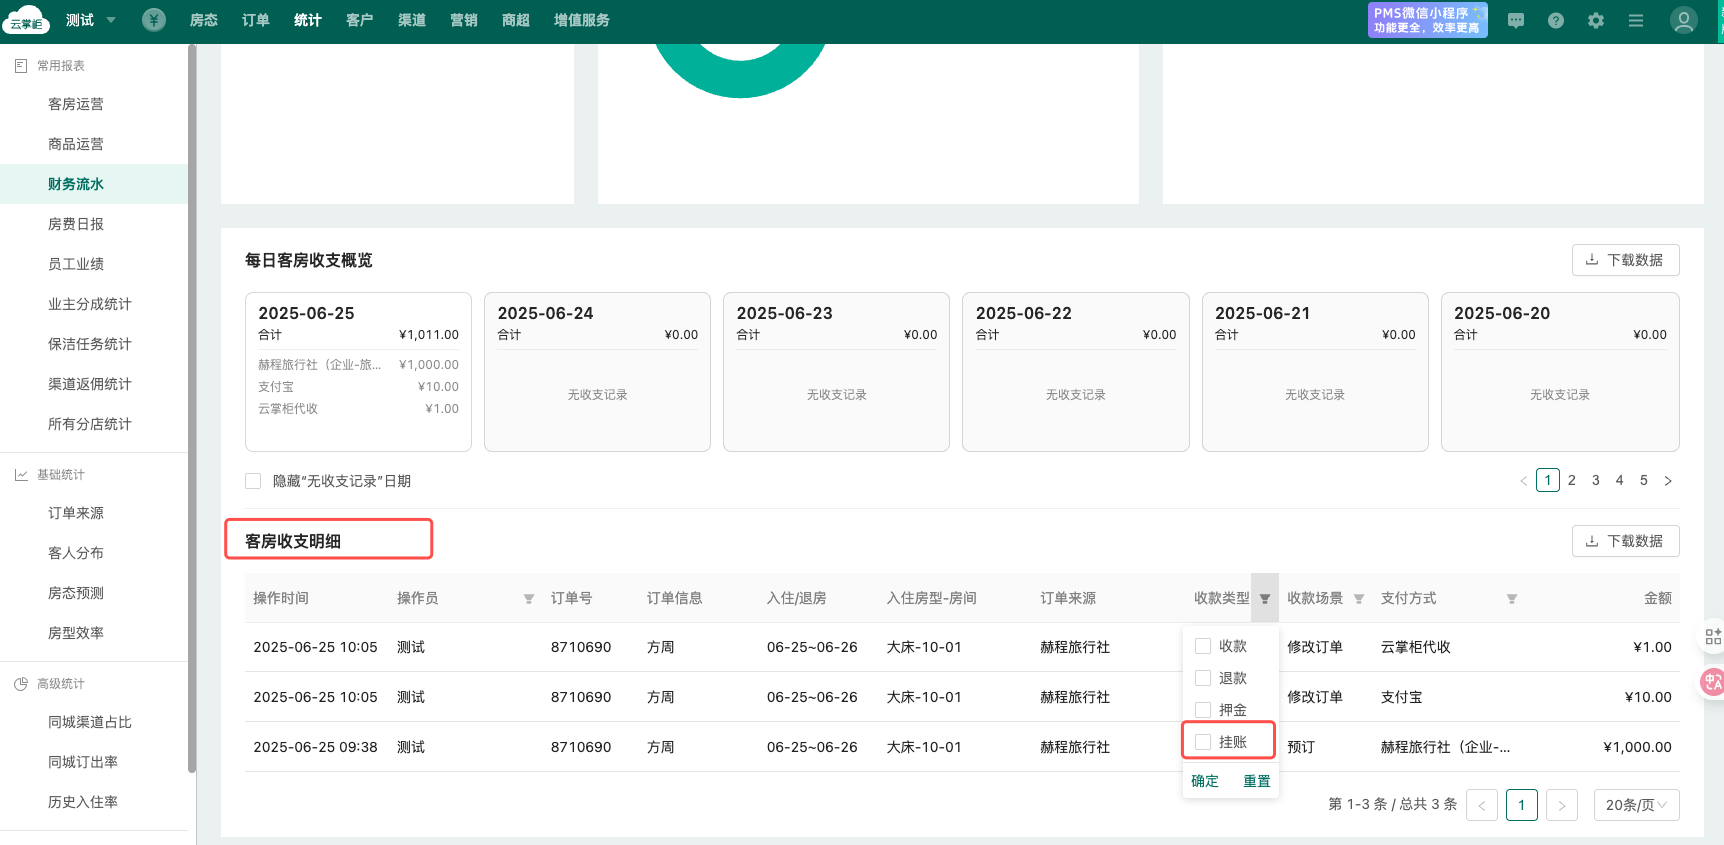Open the help question mark icon
The height and width of the screenshot is (845, 1724).
(1556, 20)
